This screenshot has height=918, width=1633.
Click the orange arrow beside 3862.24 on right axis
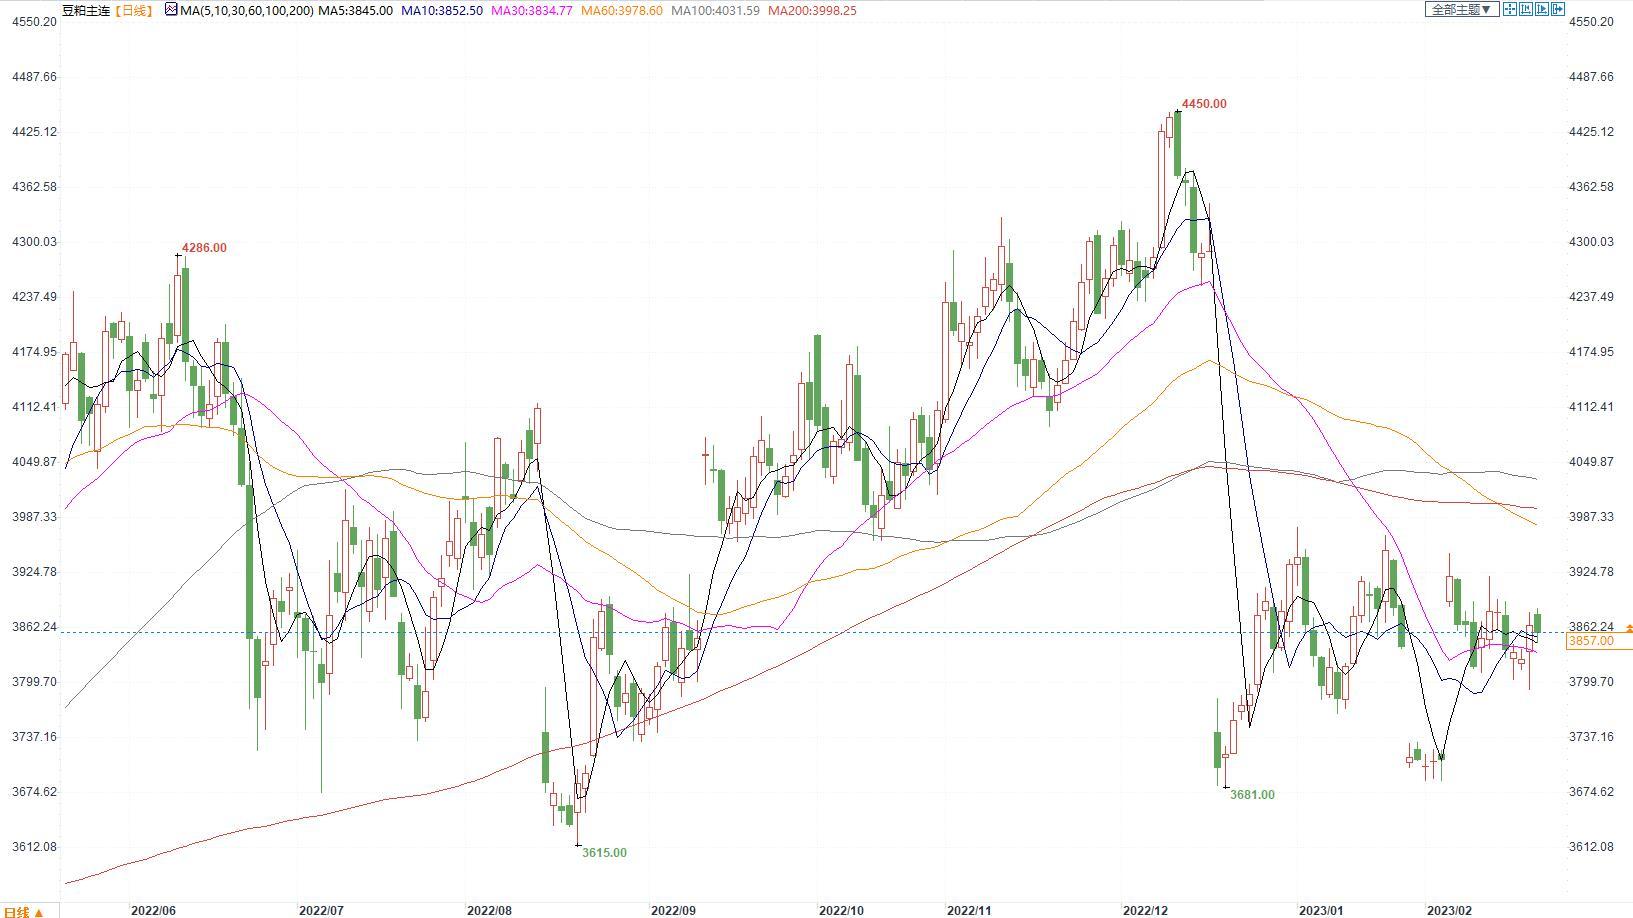coord(1629,628)
